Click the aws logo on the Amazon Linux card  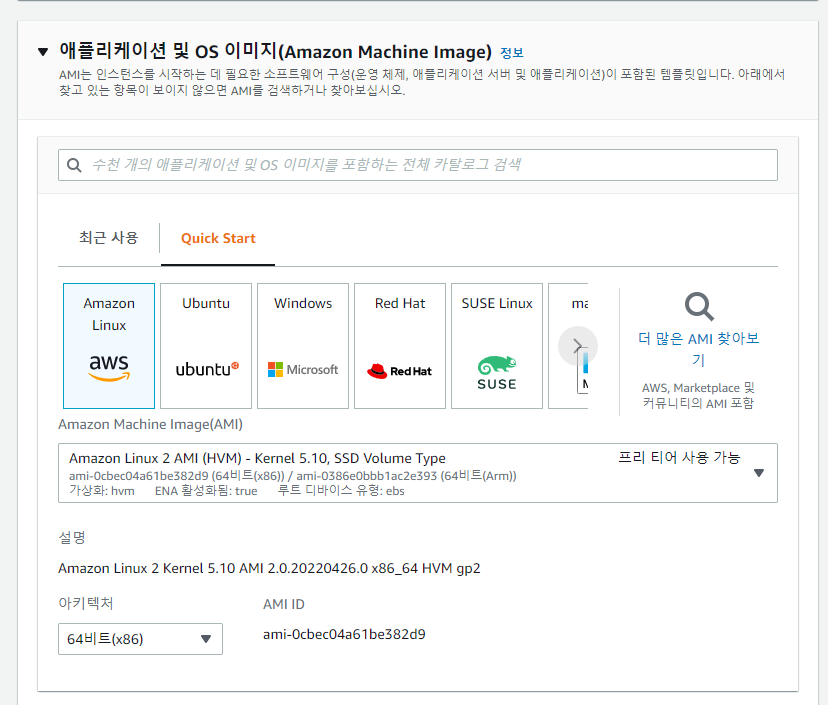(109, 367)
